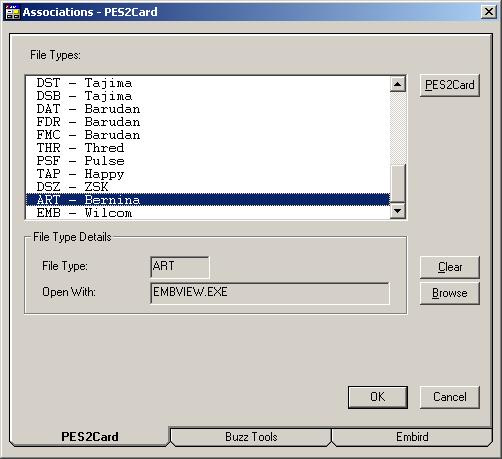Select the DAT - Barudan file type
The height and width of the screenshot is (459, 502).
coord(208,109)
